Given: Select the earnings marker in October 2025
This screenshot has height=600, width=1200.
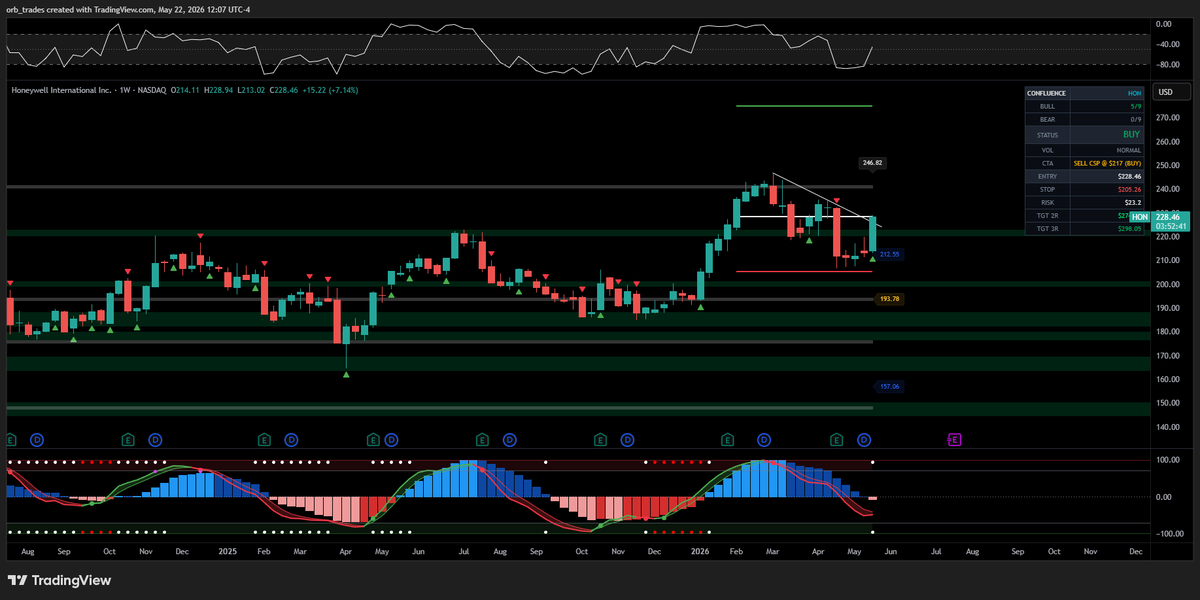Looking at the screenshot, I should 600,439.
